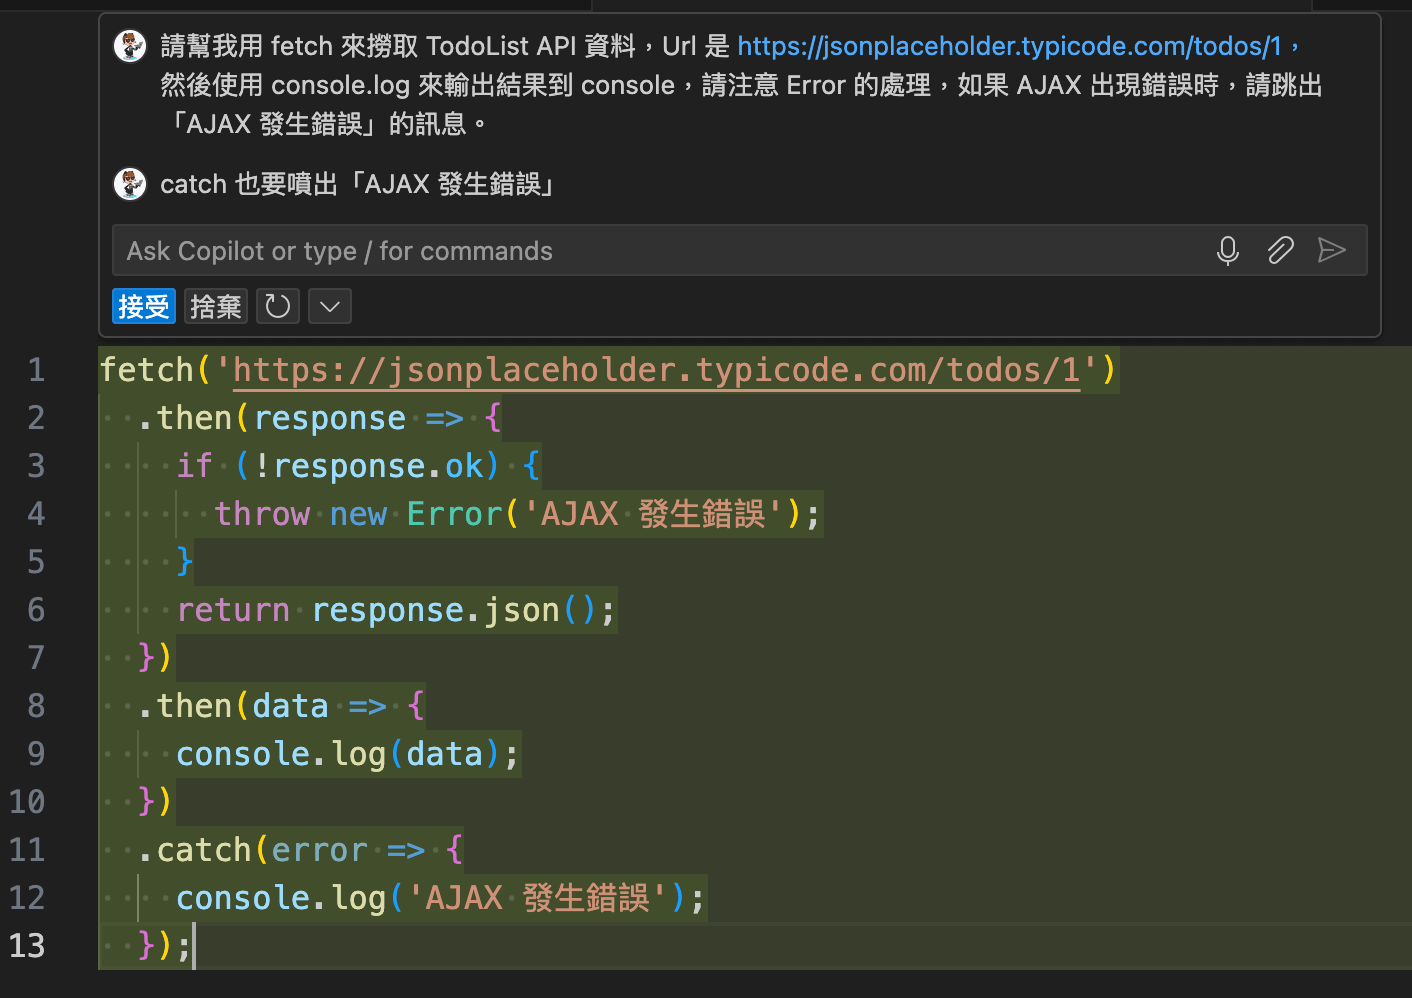Expand the chevron dropdown next to rerun

[x=330, y=306]
